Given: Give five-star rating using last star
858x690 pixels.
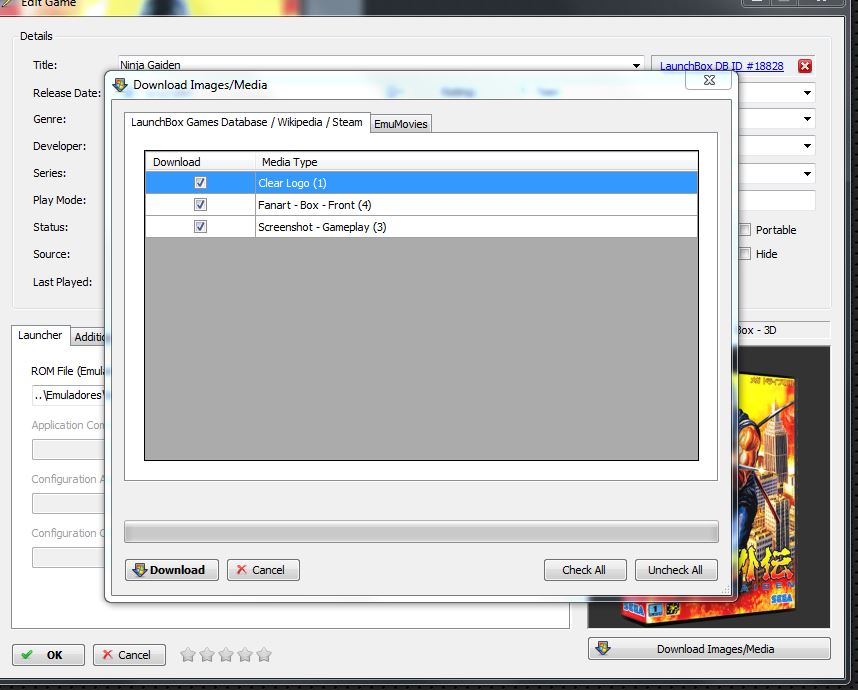Looking at the screenshot, I should click(x=264, y=654).
